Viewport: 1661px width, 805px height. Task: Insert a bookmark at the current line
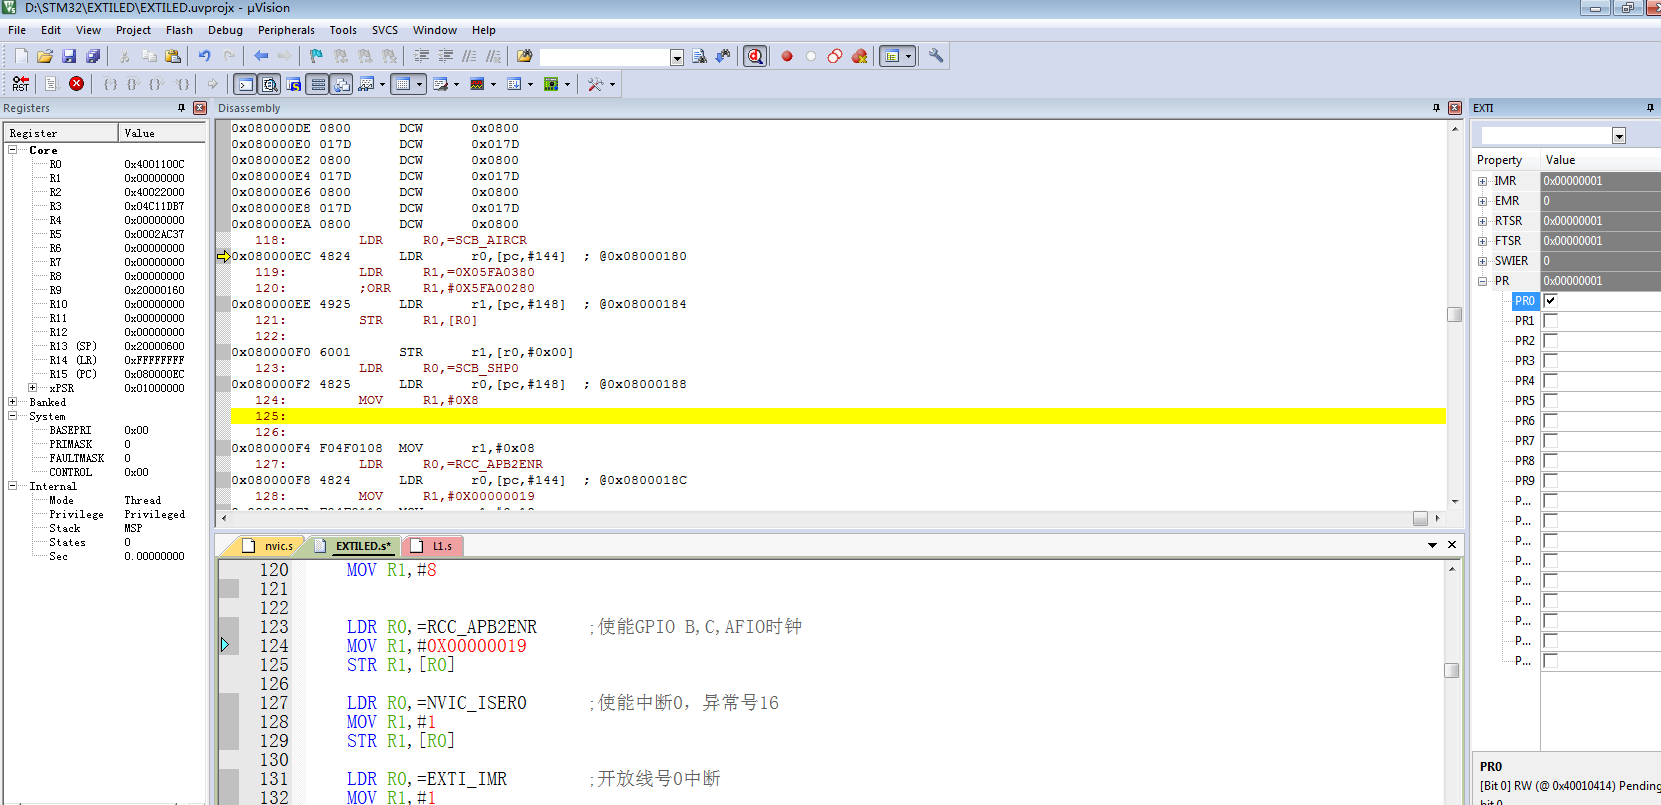pyautogui.click(x=316, y=56)
